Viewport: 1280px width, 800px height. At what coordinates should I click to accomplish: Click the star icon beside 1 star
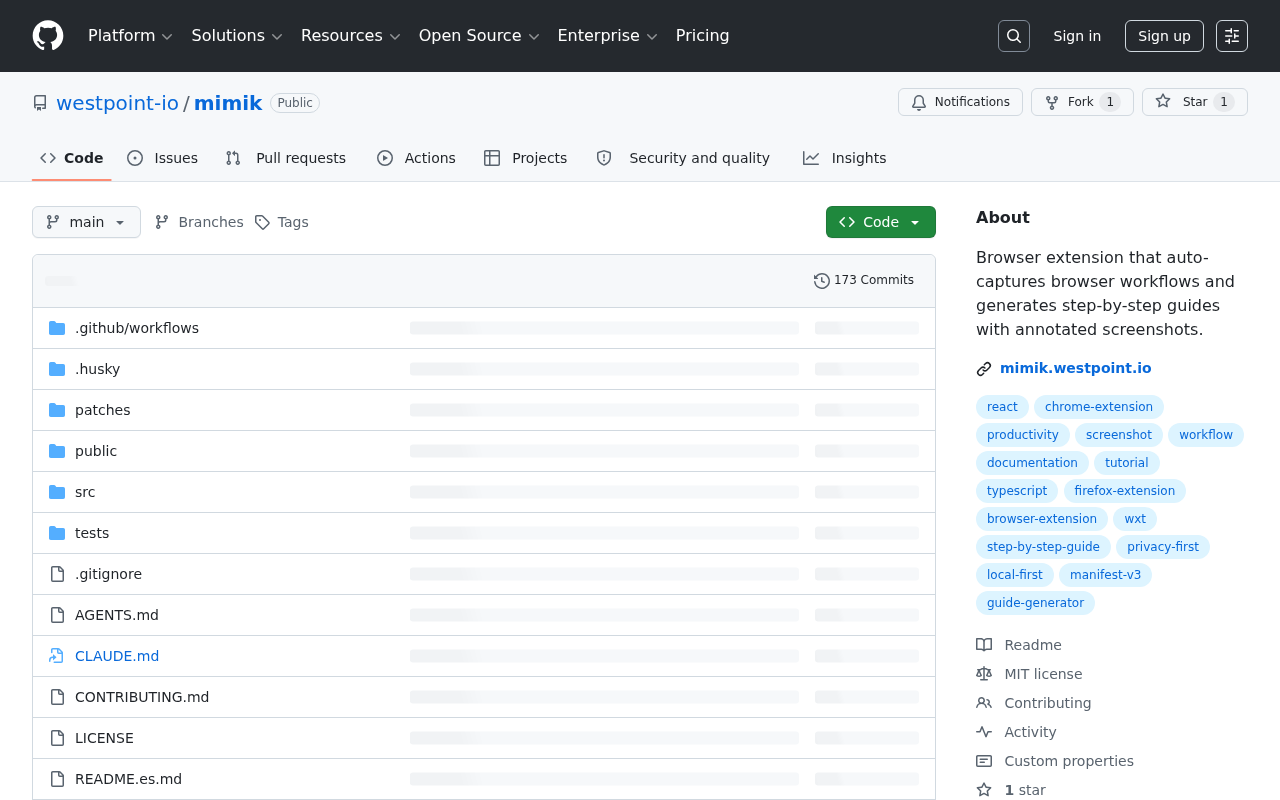click(x=984, y=790)
